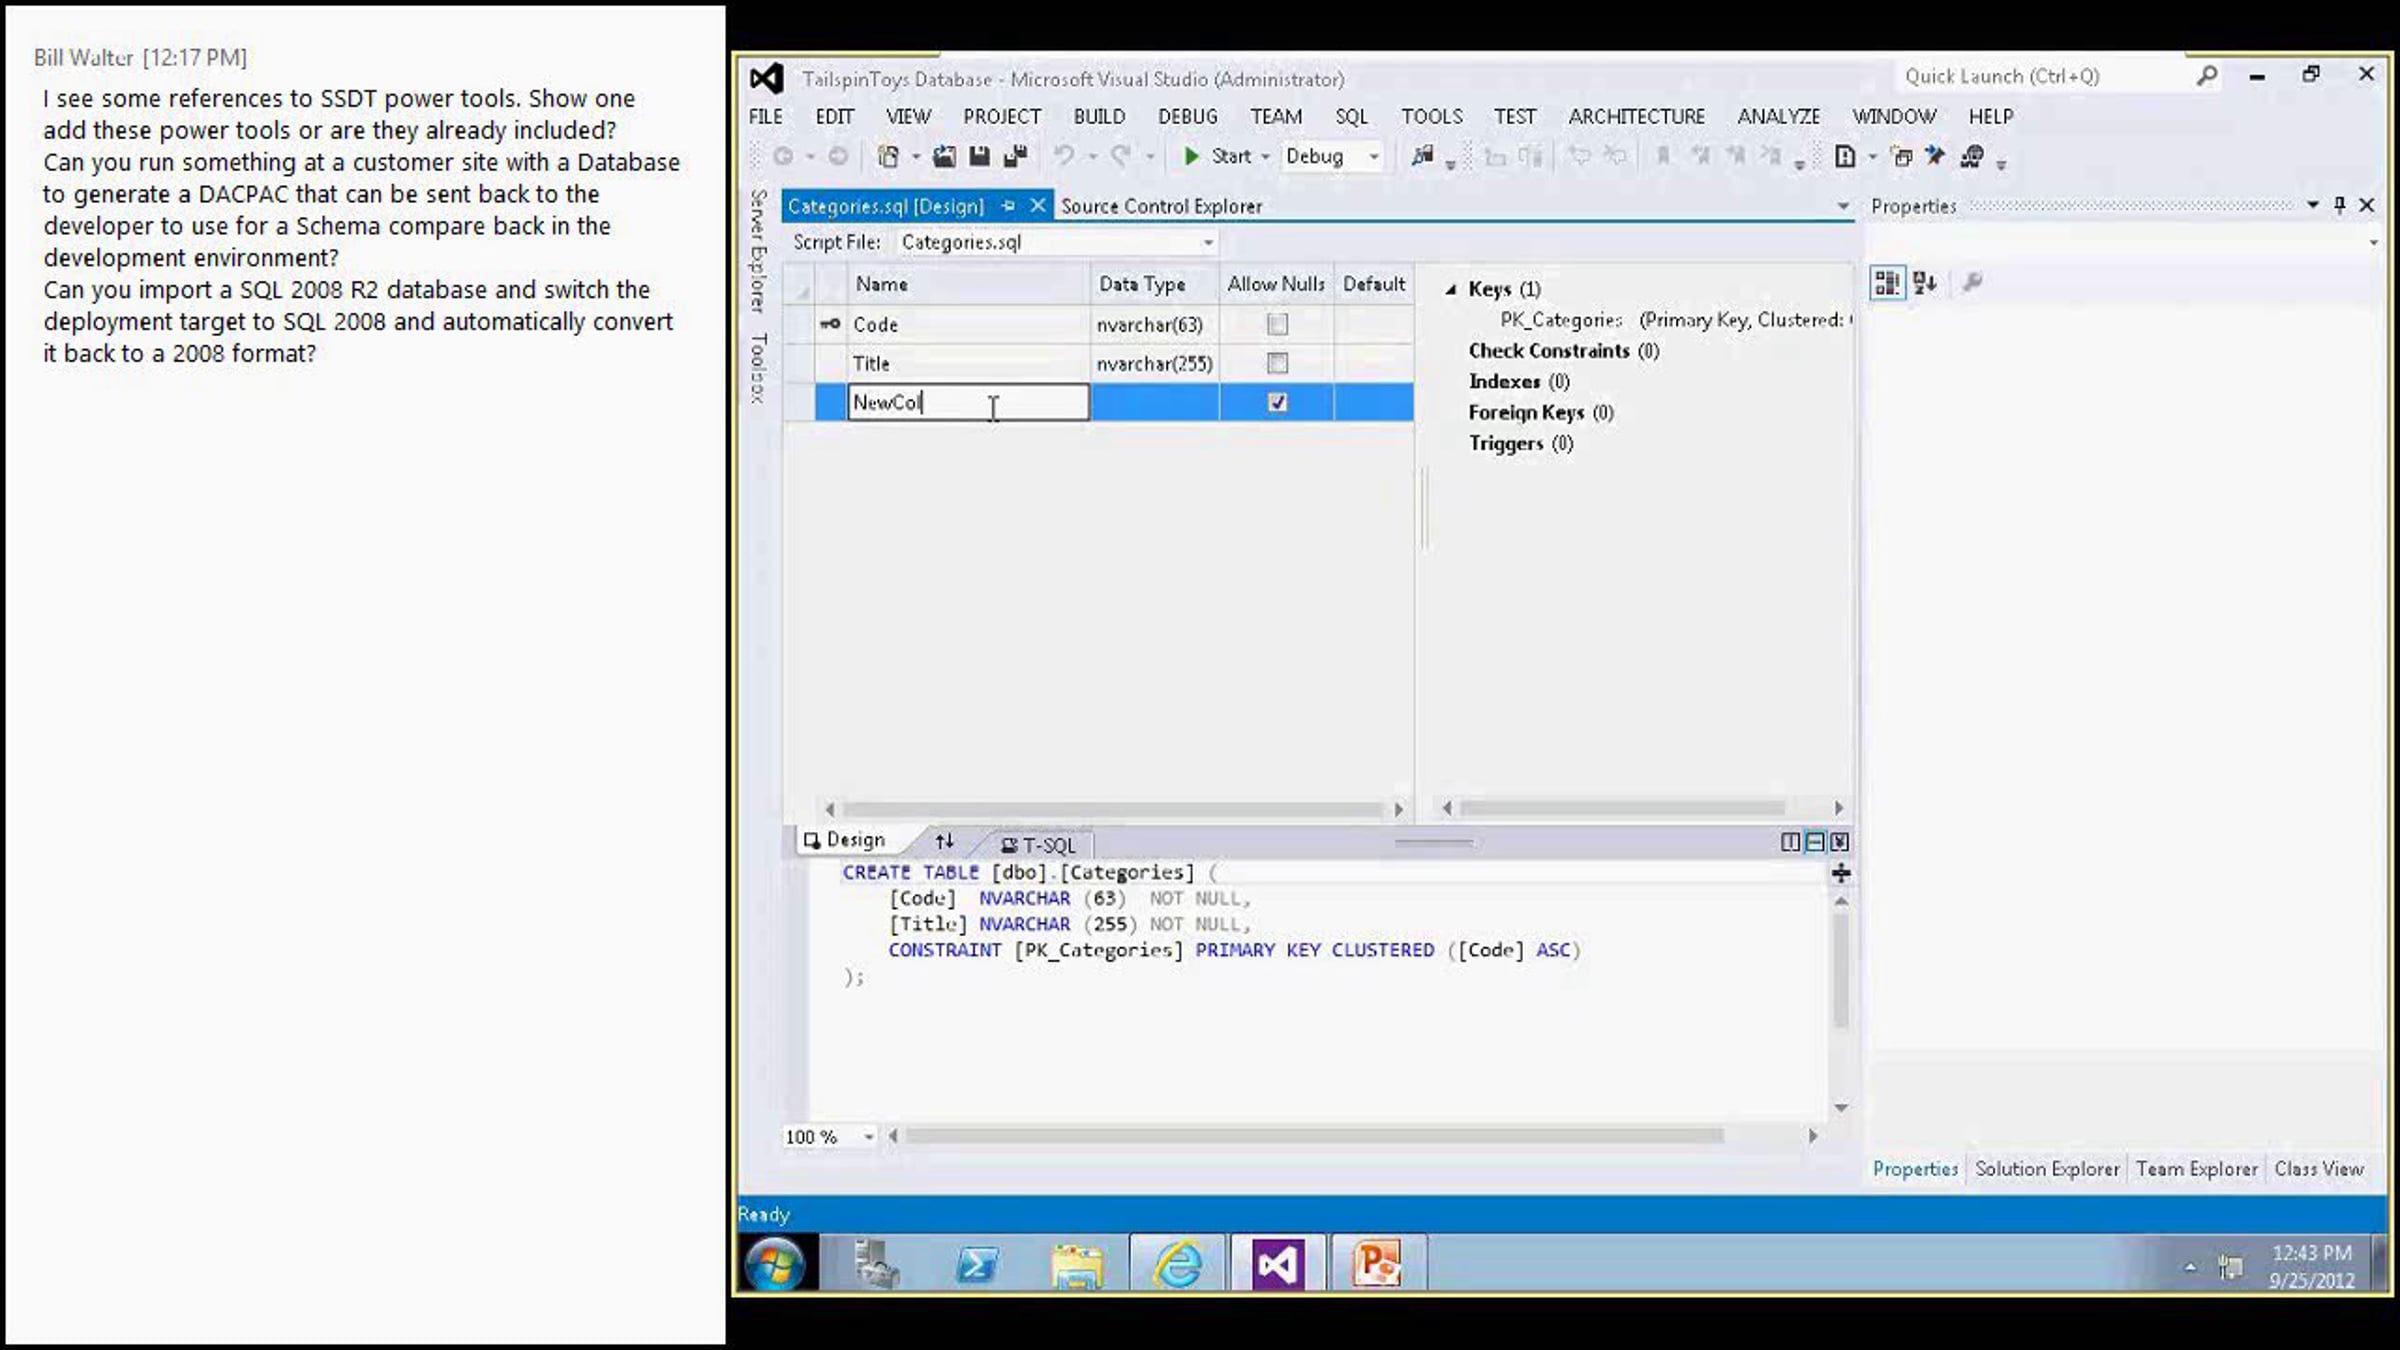Switch to the Solution Explorer tab
This screenshot has height=1350, width=2400.
tap(2047, 1168)
